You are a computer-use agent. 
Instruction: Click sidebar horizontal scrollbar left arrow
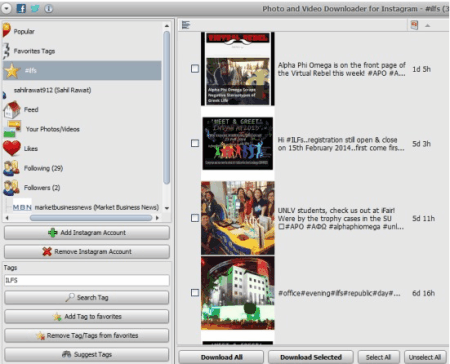click(6, 218)
